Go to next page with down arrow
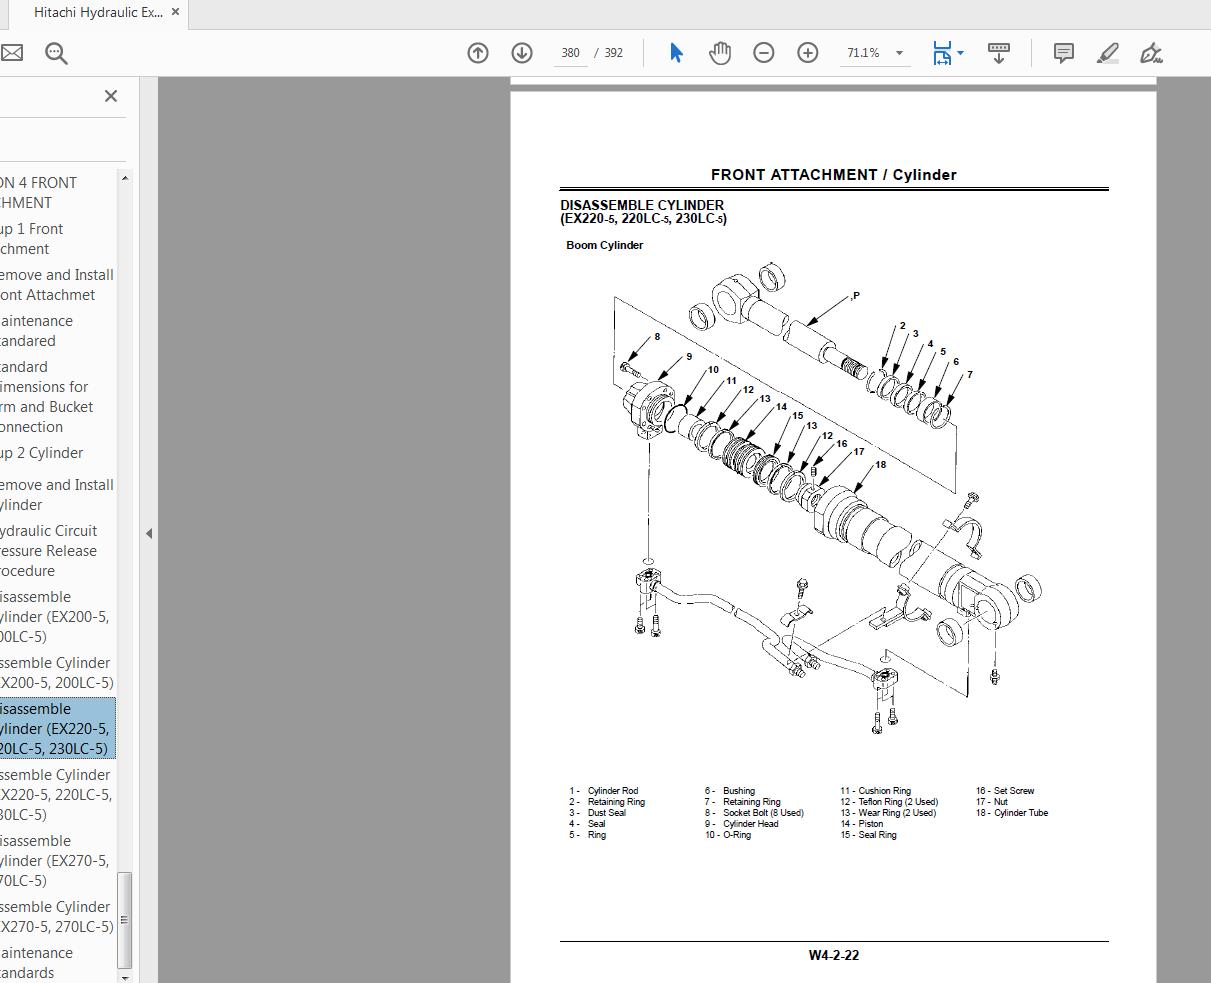 click(521, 53)
